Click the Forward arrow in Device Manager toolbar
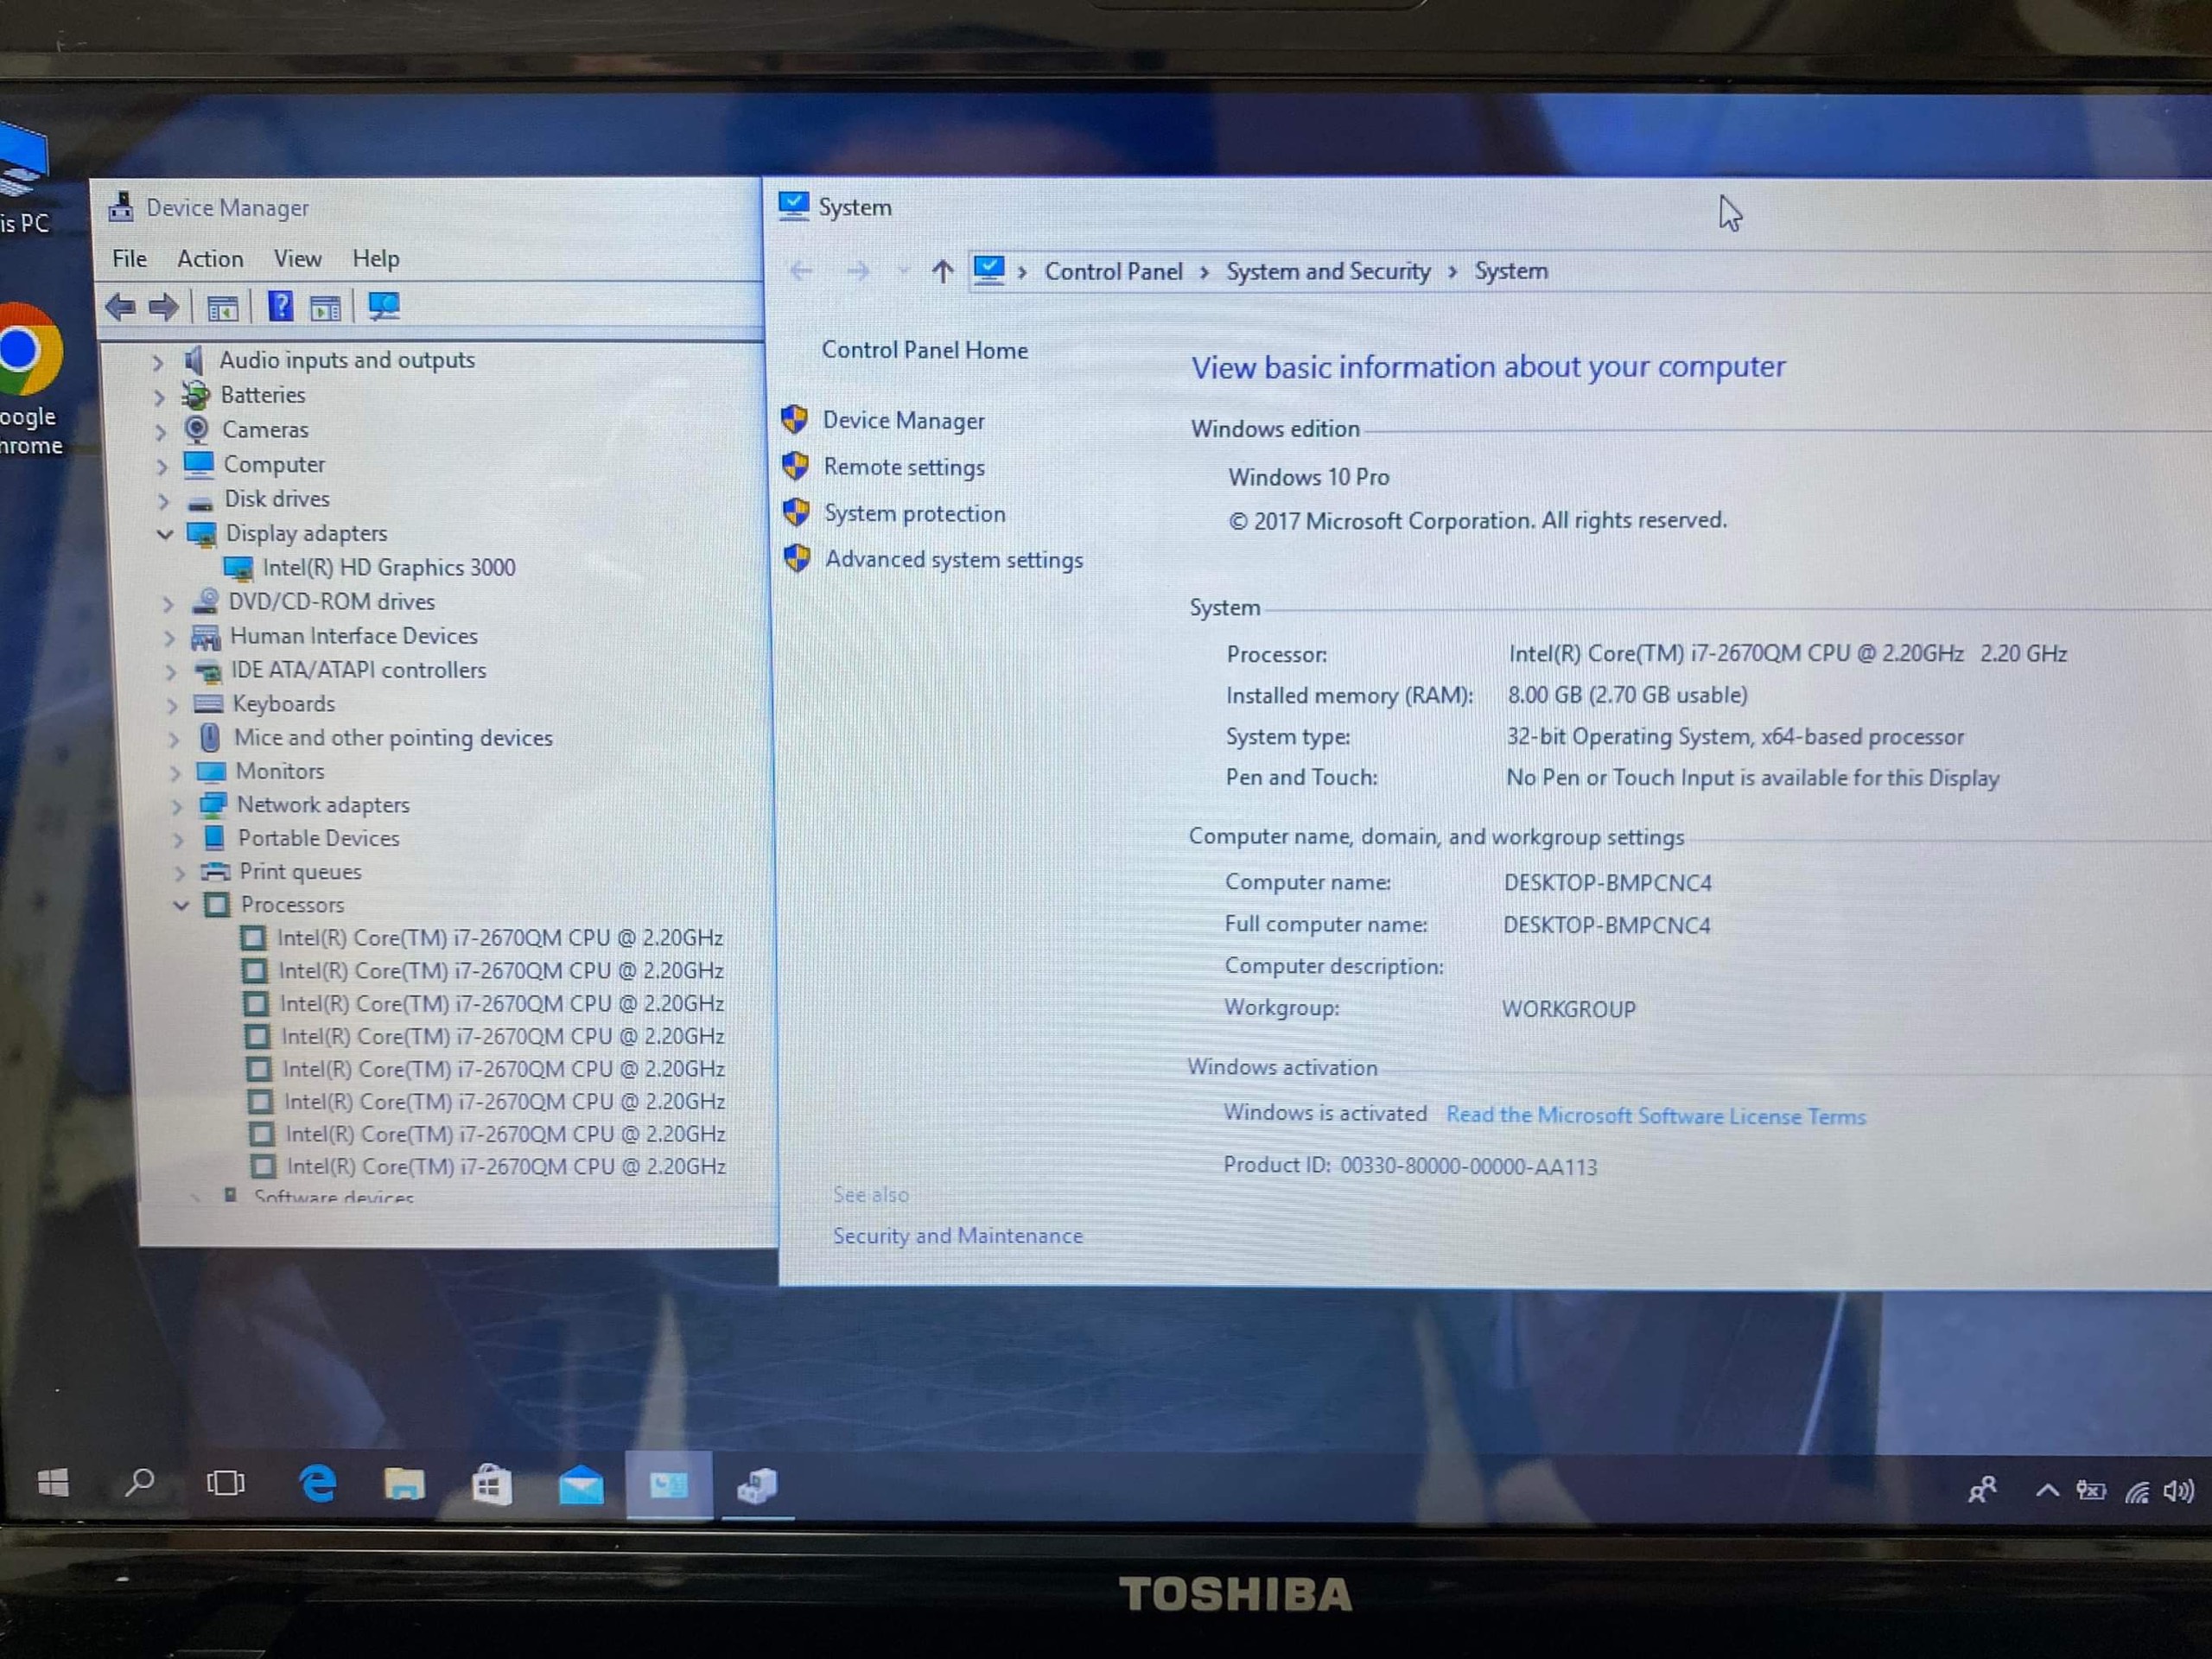Viewport: 2212px width, 1659px height. pyautogui.click(x=164, y=306)
